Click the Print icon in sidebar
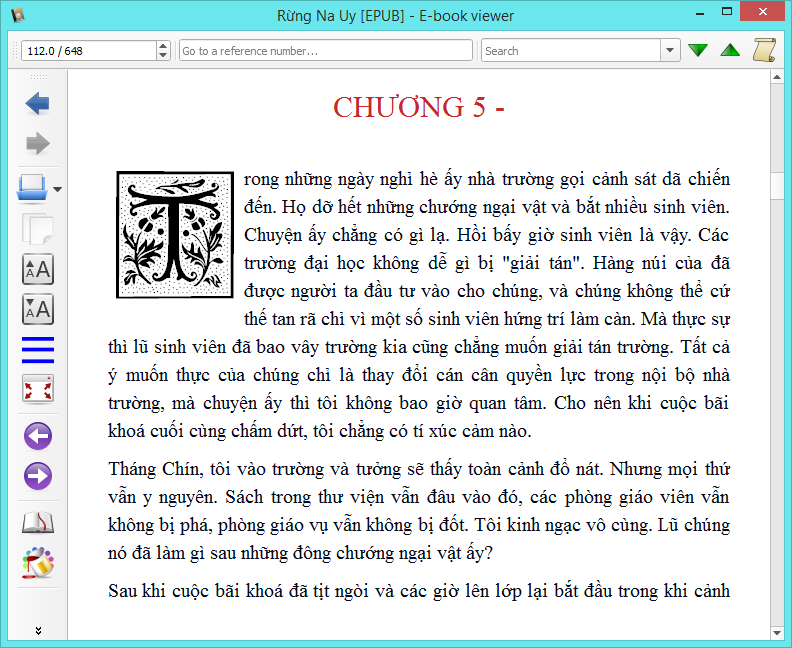 [32, 189]
